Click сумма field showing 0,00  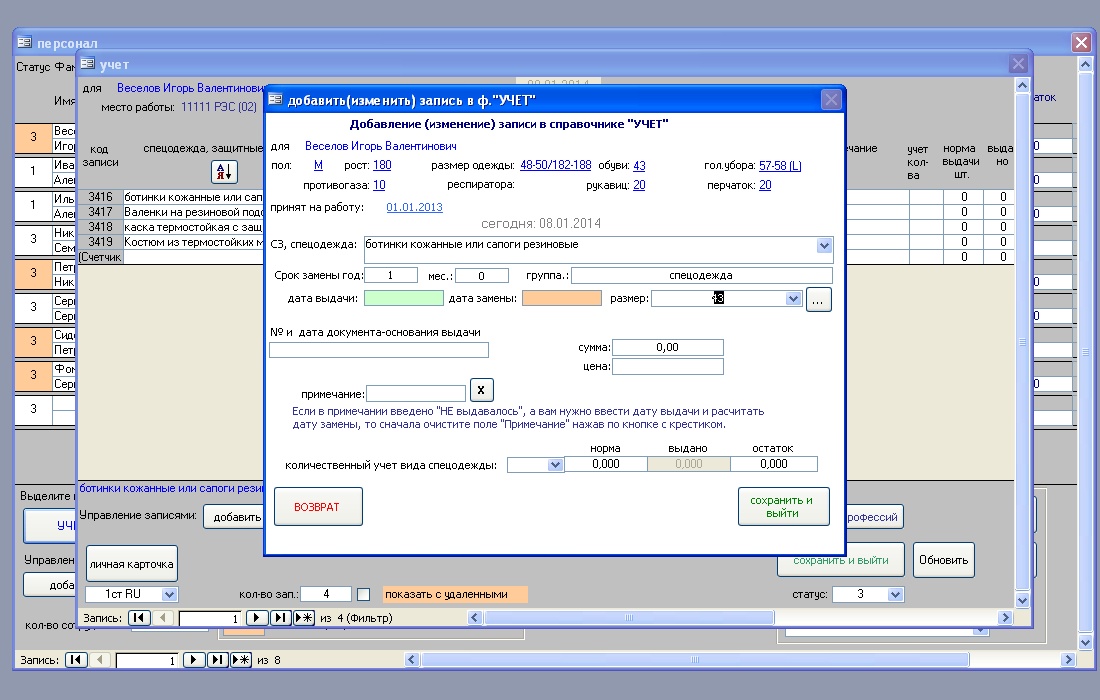(x=668, y=347)
